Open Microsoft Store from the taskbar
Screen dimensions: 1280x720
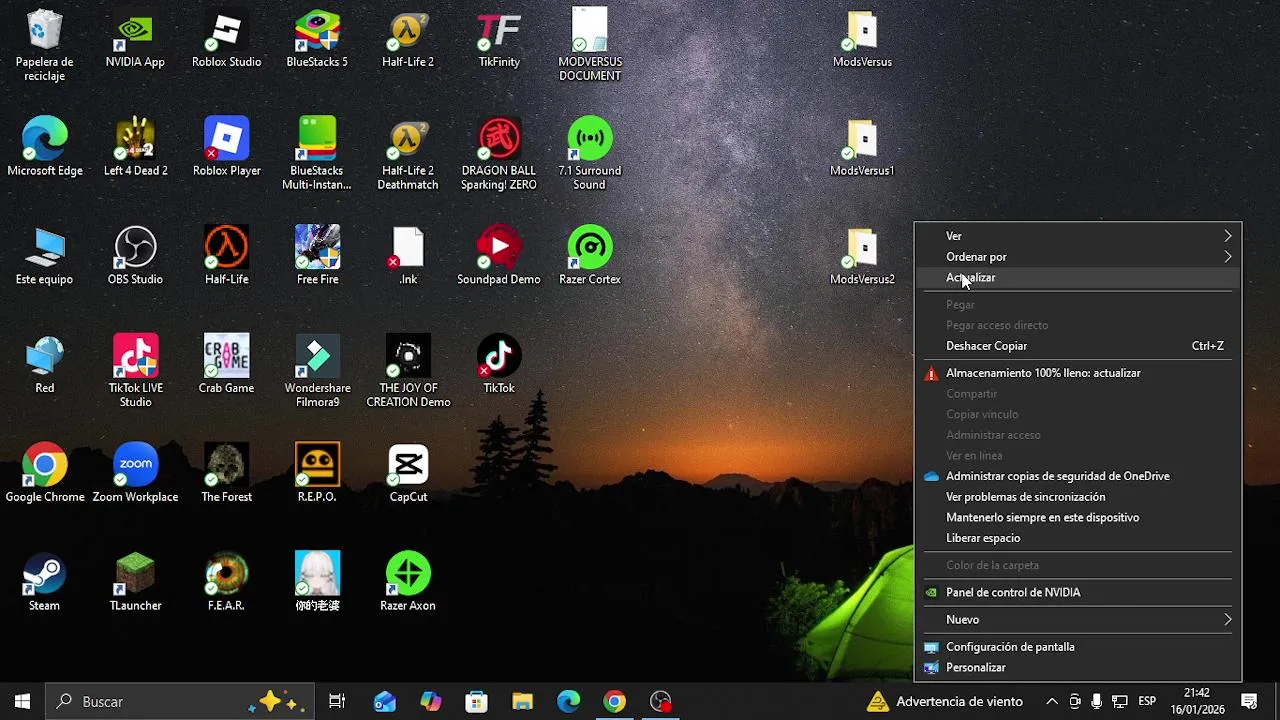click(x=476, y=702)
